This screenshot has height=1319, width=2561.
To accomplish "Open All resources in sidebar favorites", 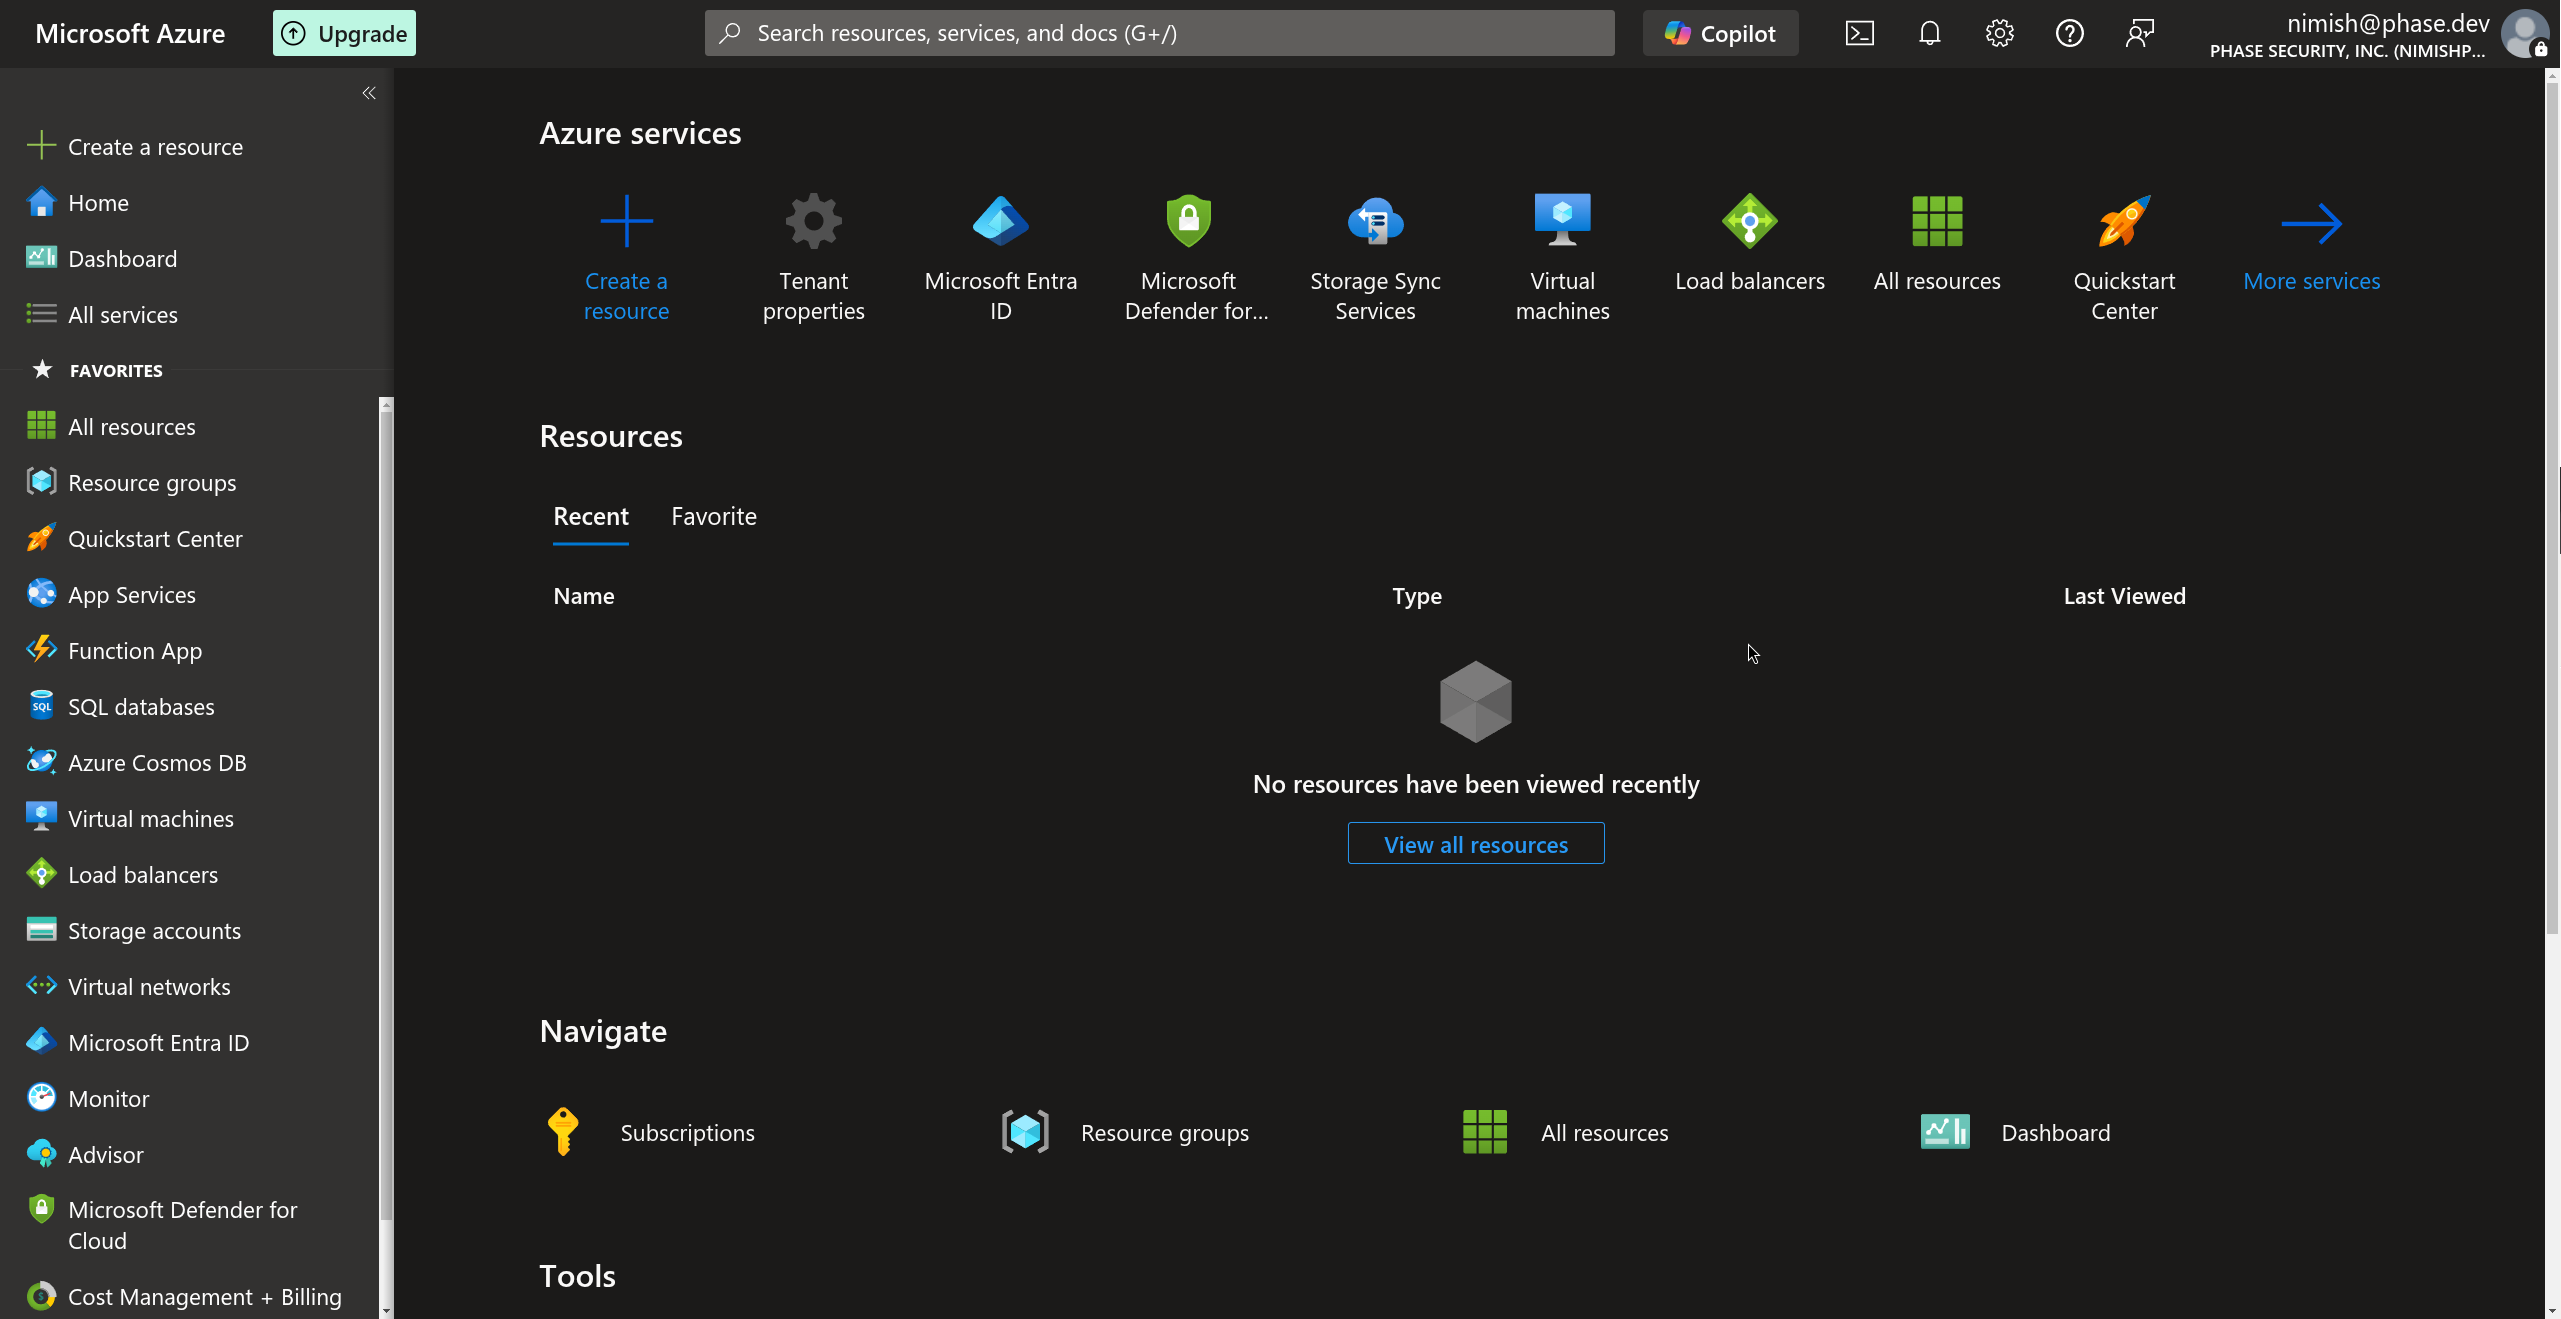I will pyautogui.click(x=190, y=427).
